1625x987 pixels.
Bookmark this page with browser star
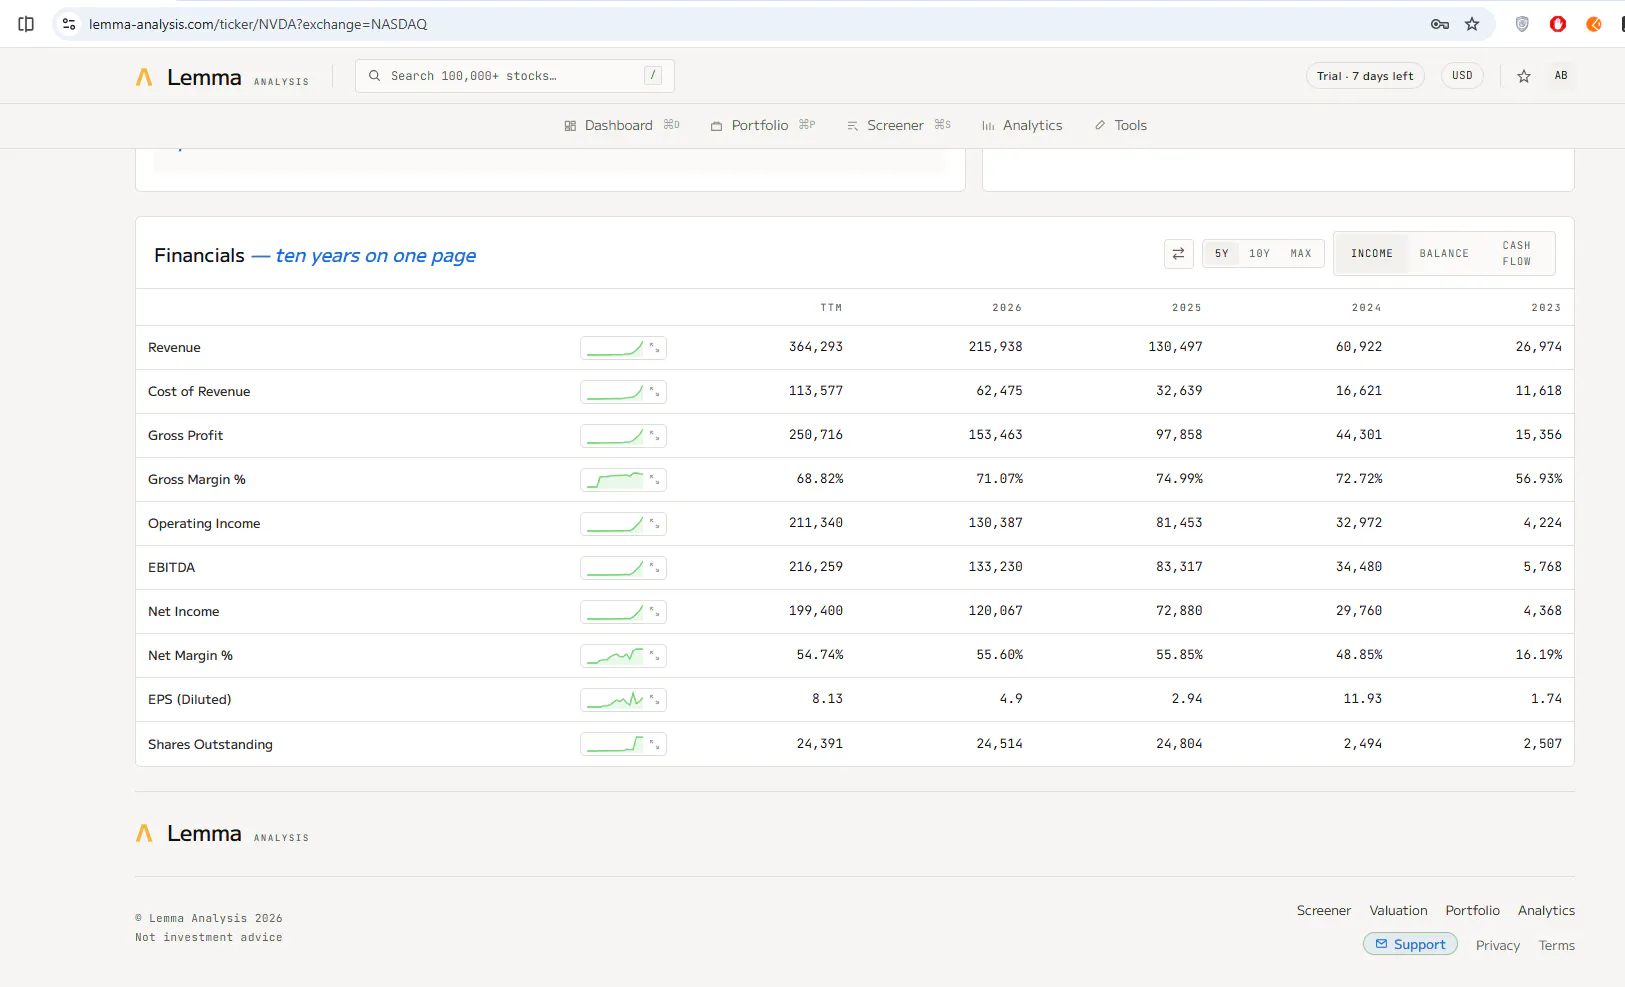click(x=1472, y=24)
